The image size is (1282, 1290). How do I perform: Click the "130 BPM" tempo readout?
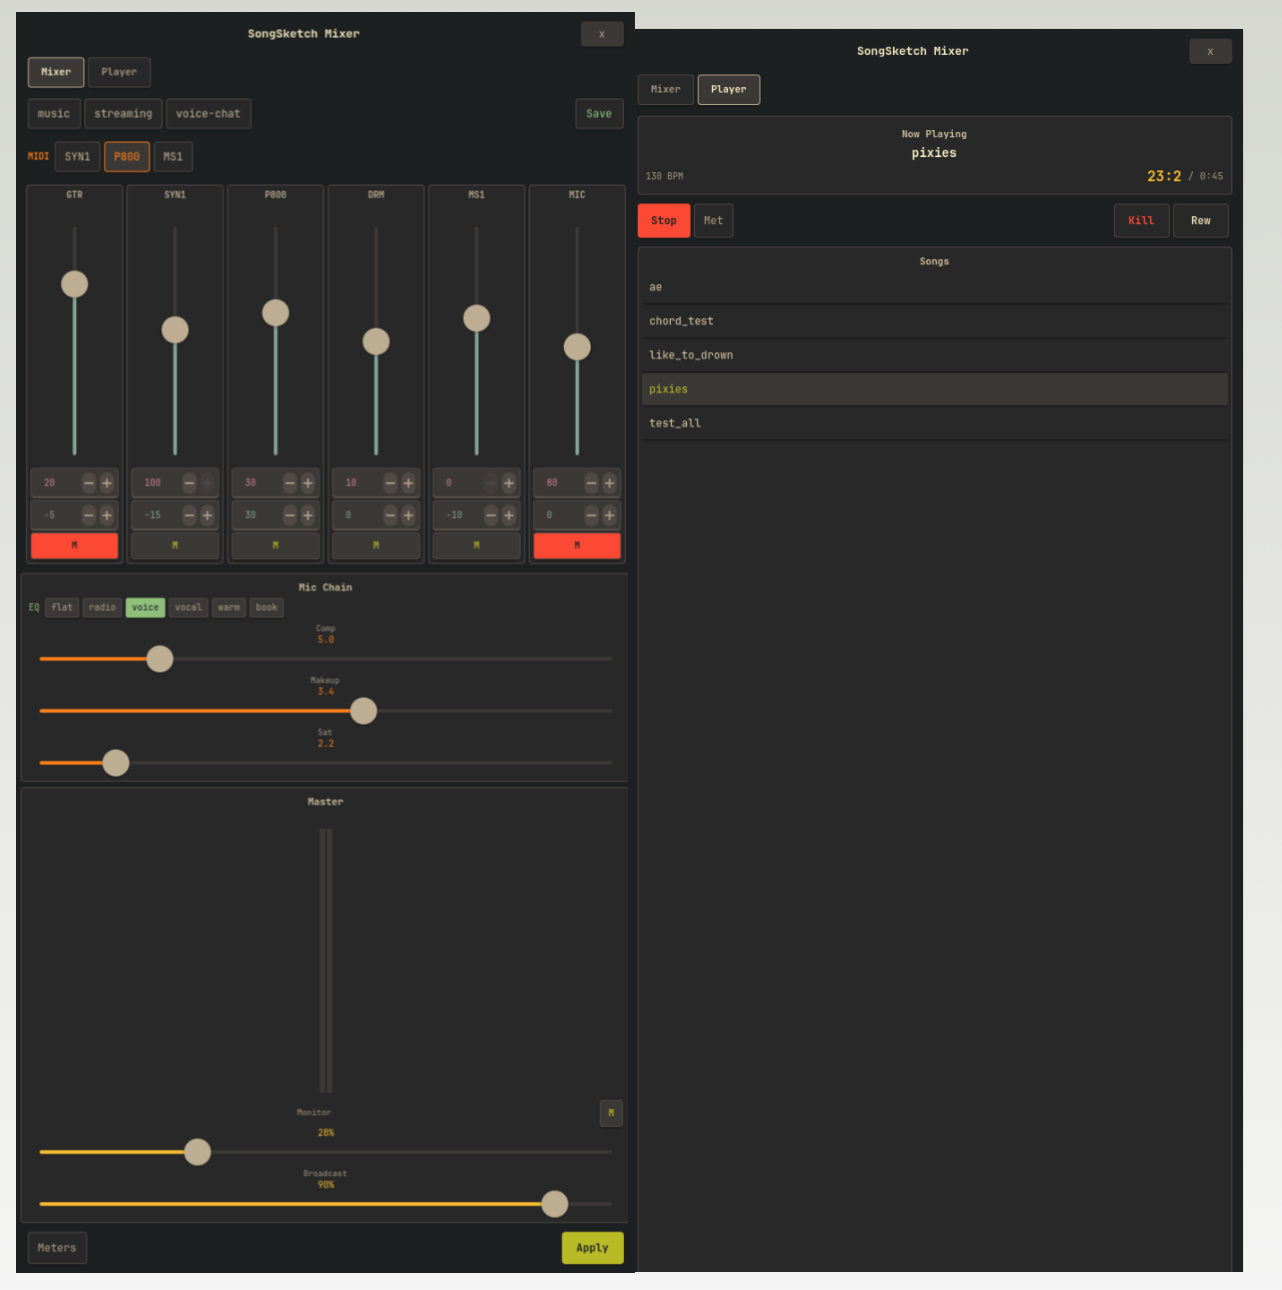pos(664,176)
